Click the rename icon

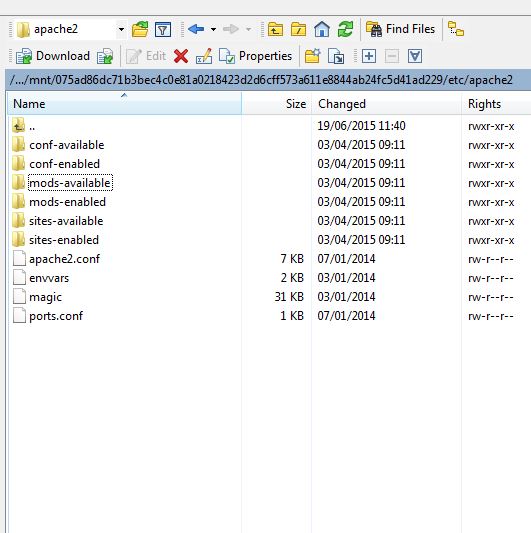tap(204, 56)
